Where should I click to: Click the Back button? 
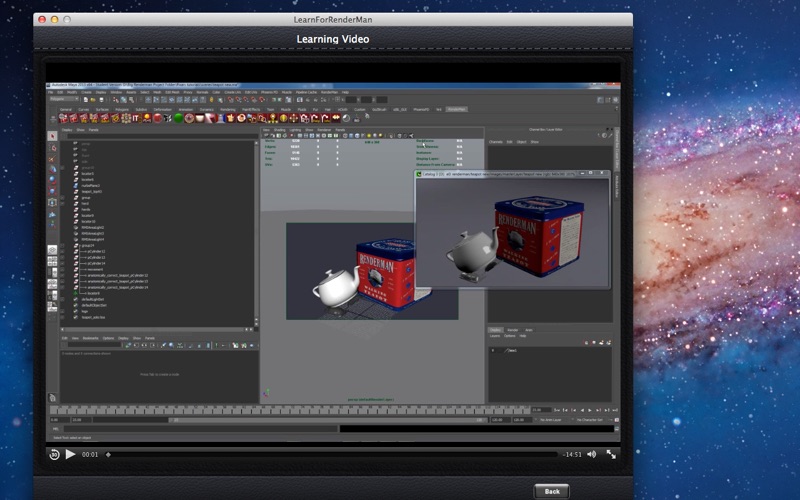[x=552, y=491]
